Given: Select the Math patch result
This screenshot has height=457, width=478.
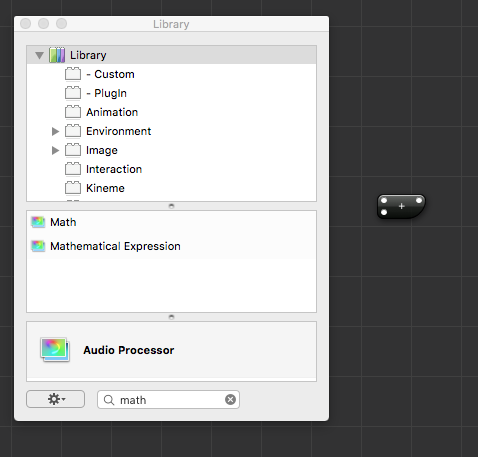Looking at the screenshot, I should 171,222.
